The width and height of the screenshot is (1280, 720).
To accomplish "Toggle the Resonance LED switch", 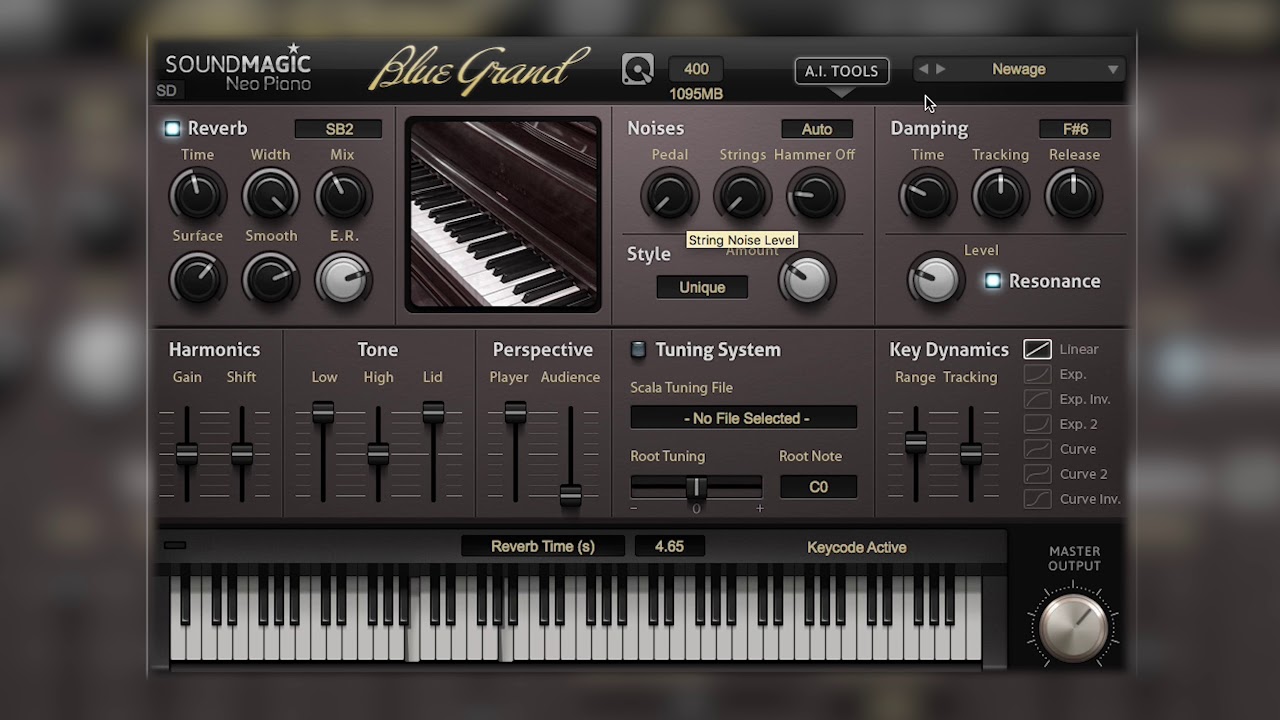I will point(992,281).
